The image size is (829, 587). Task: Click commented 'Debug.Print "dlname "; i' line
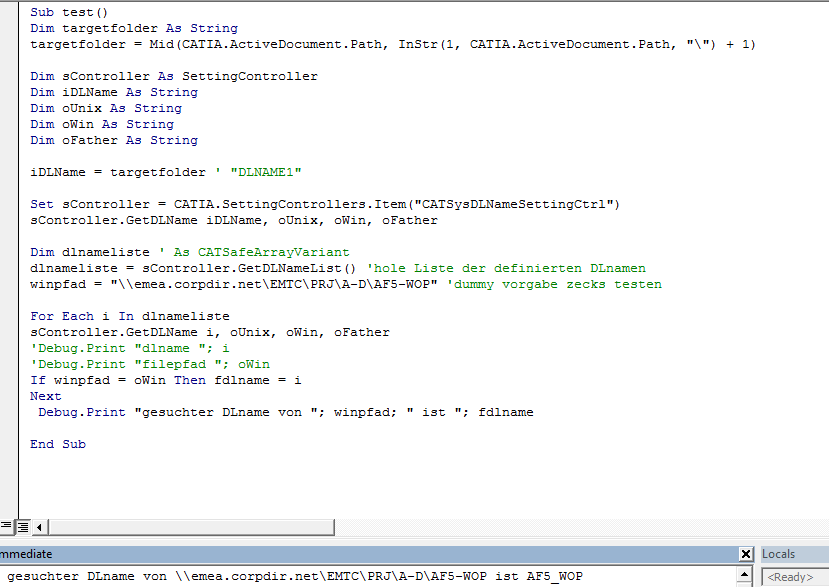click(130, 348)
